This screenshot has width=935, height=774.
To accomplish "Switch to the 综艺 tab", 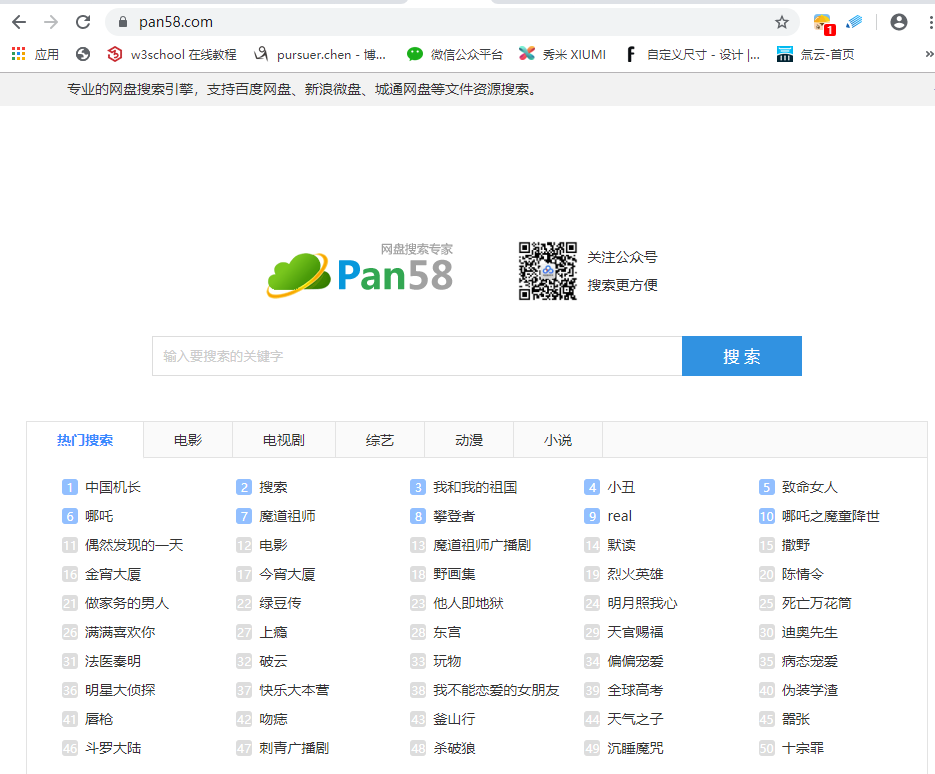I will [x=380, y=440].
